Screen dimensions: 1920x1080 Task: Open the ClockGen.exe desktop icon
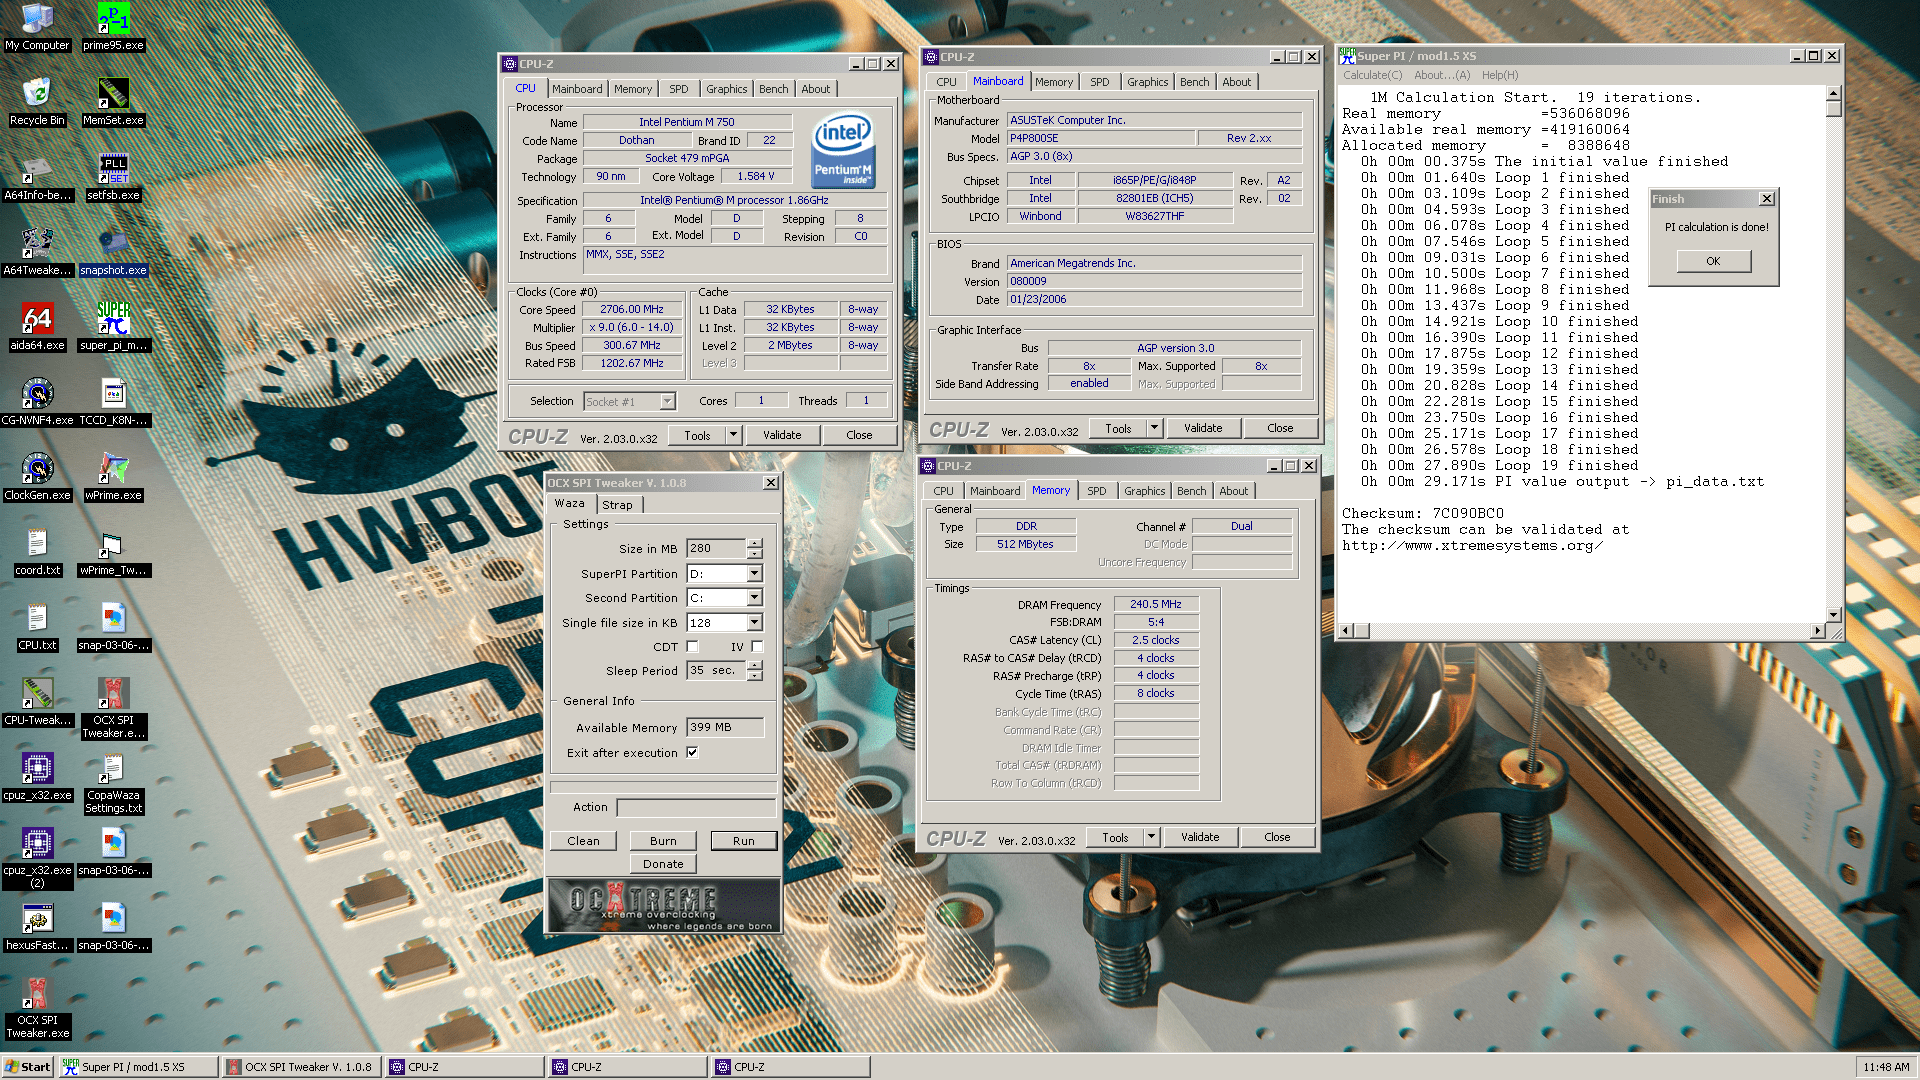pos(37,477)
